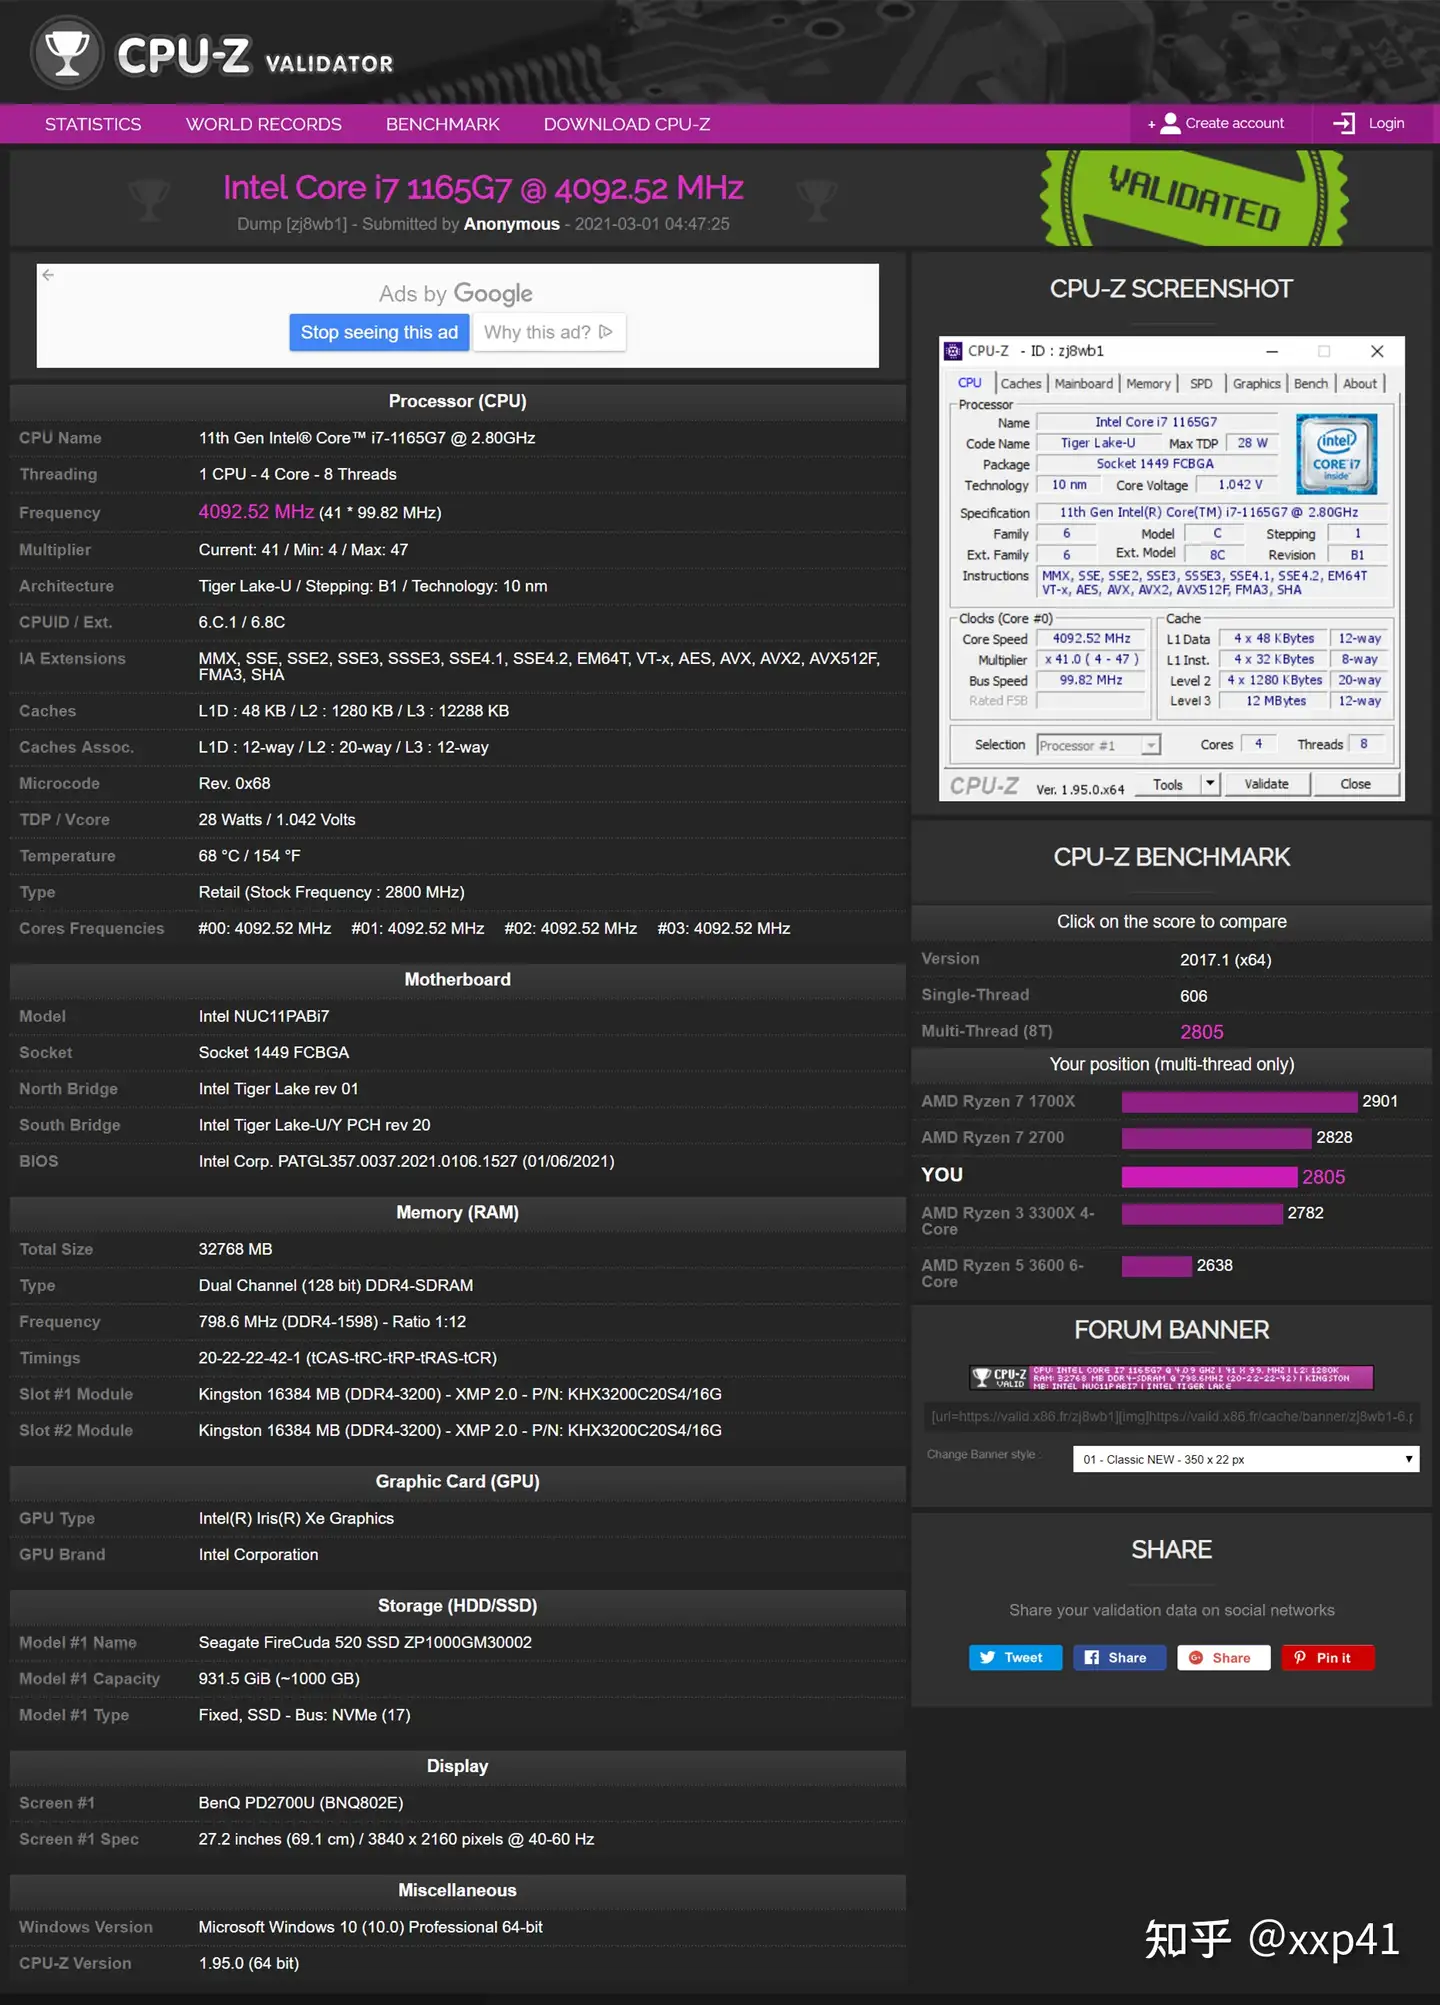Click the single-thread score 606
The image size is (1440, 2005).
click(1194, 996)
